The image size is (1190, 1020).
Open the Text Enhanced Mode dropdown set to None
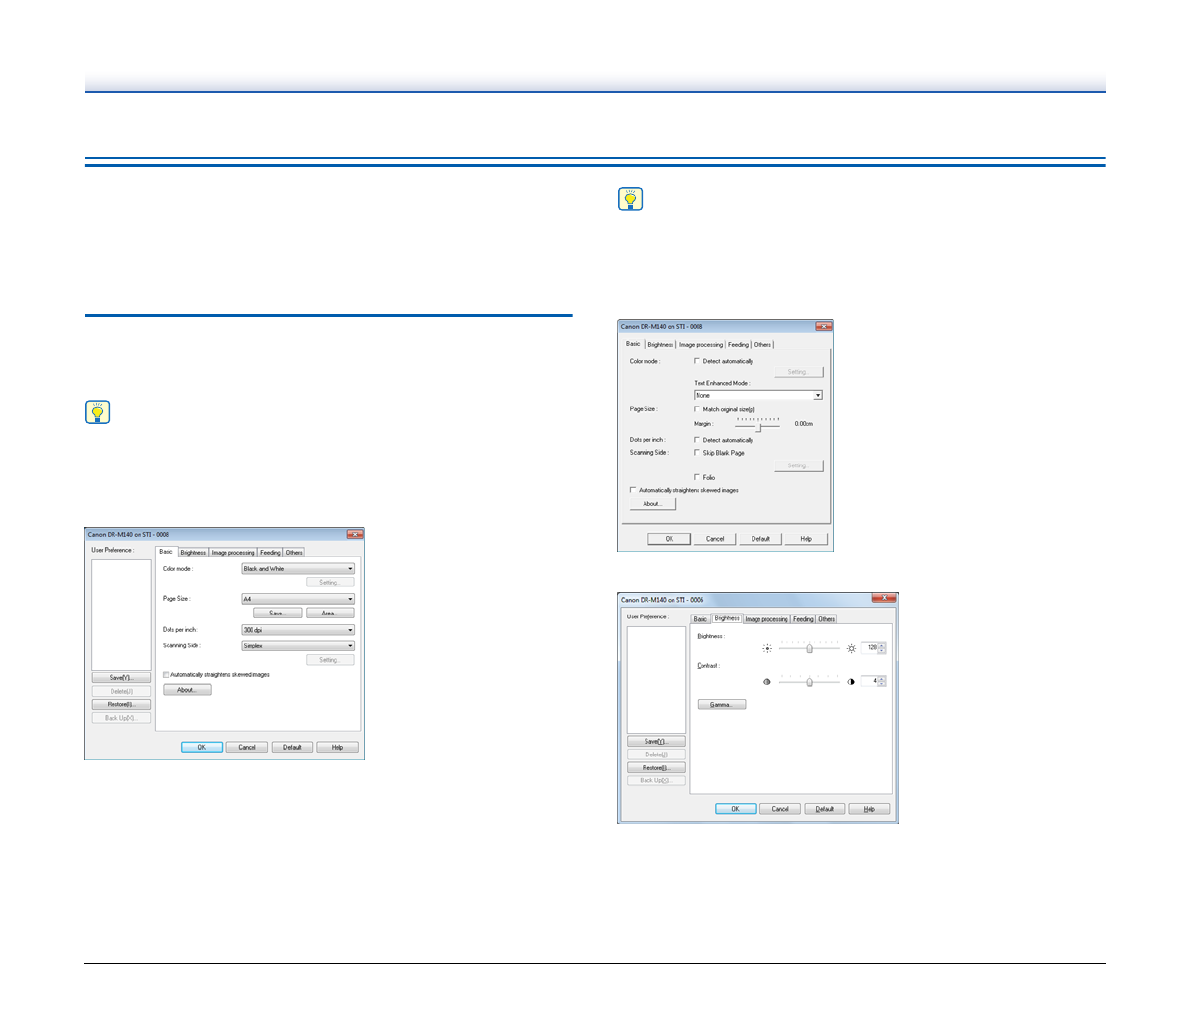point(758,395)
